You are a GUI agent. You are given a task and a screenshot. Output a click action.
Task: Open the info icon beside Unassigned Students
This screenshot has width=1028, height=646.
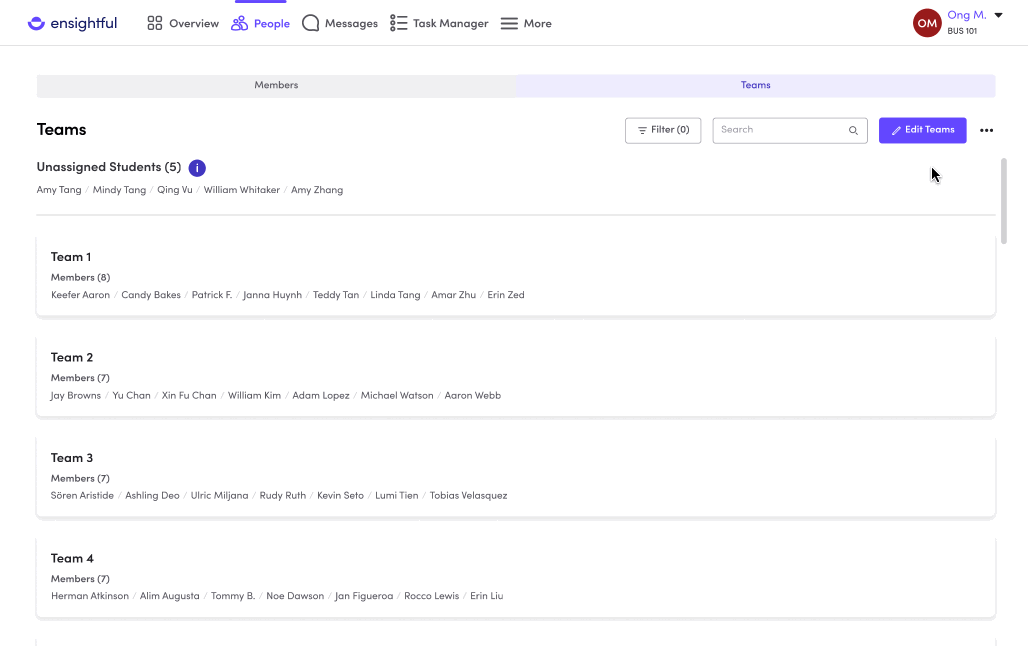tap(197, 168)
